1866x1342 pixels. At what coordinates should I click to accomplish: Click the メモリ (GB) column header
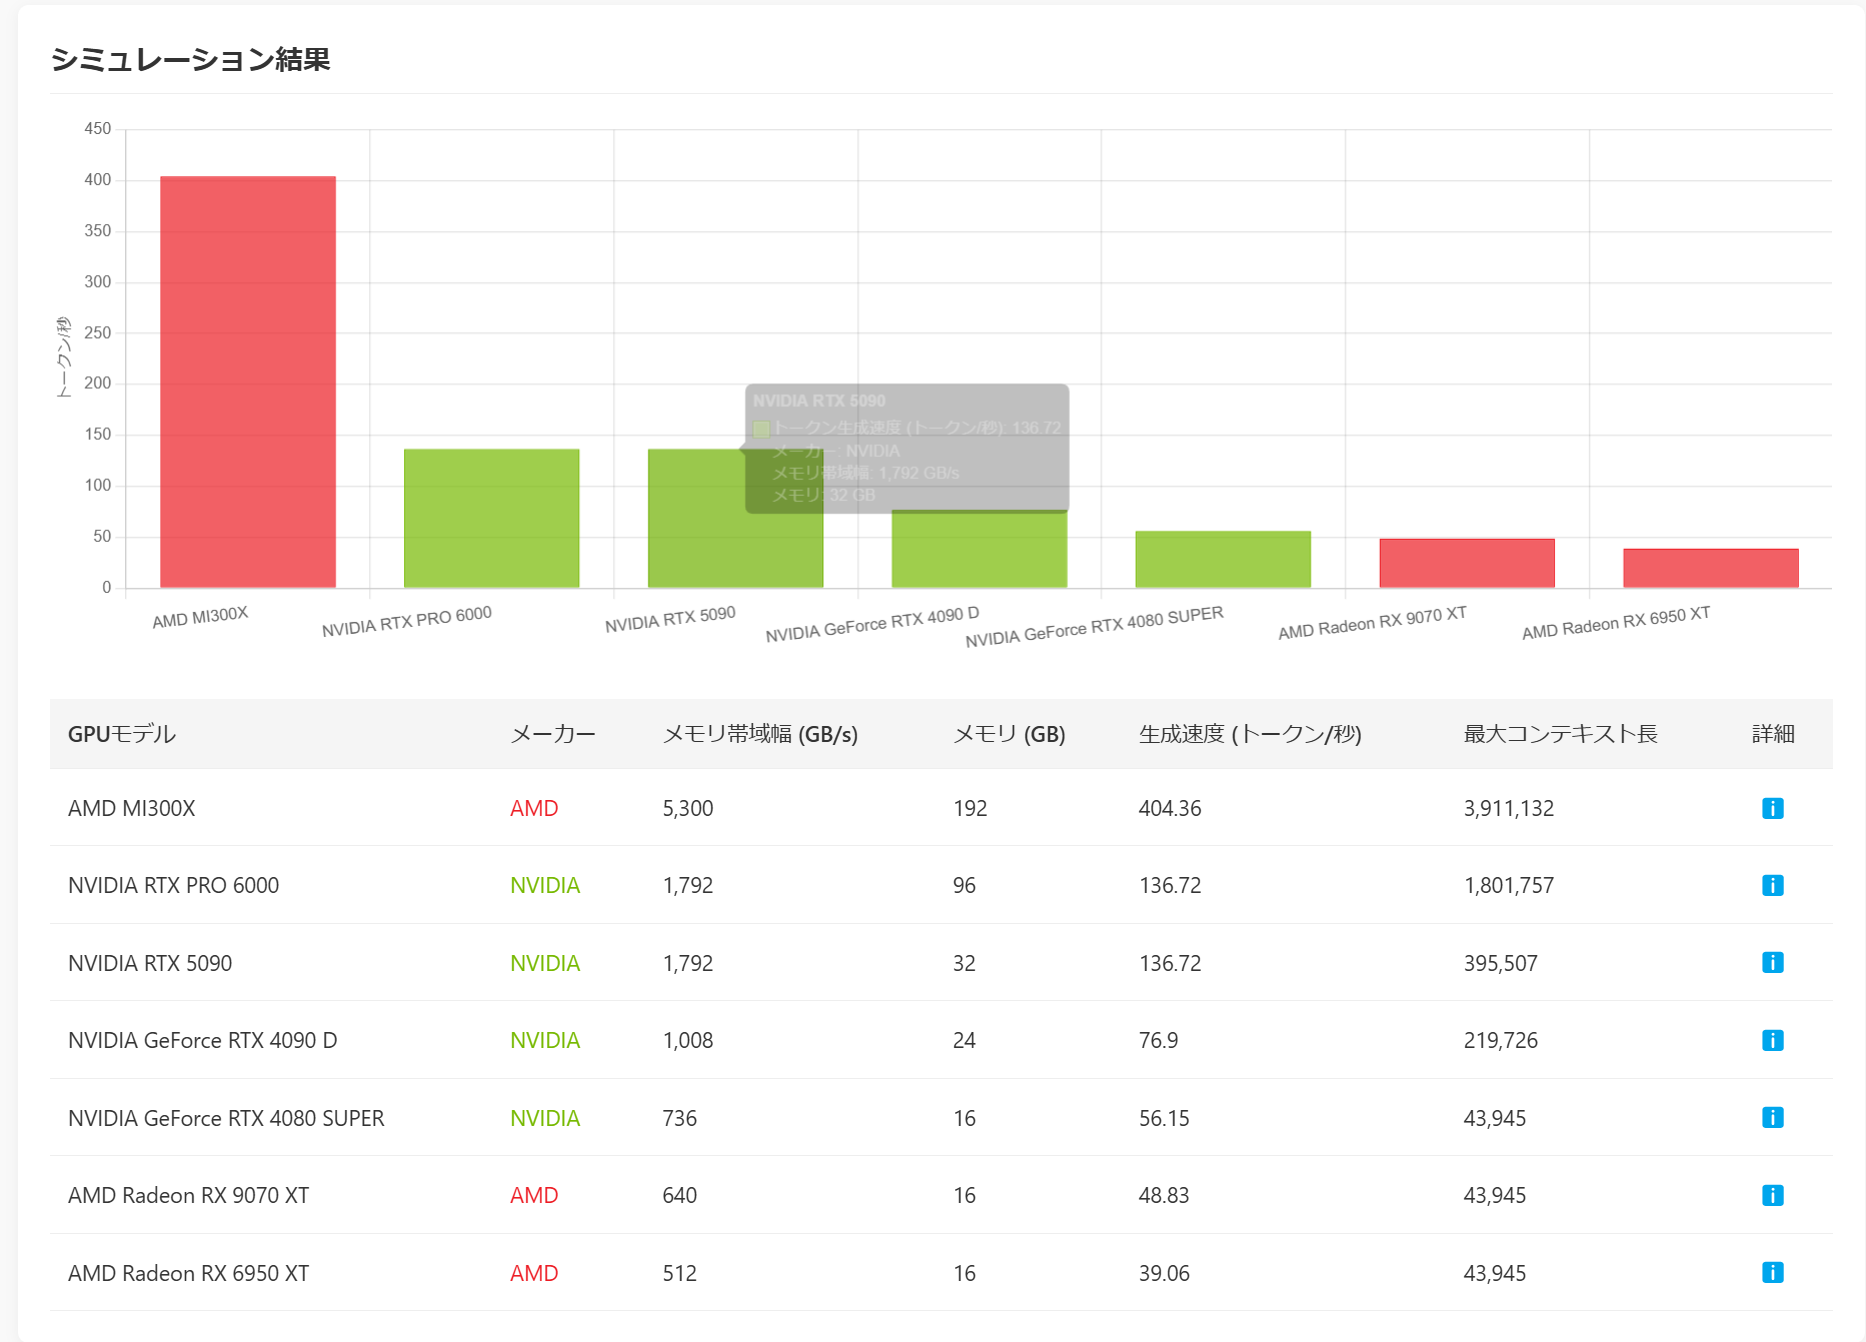pos(1008,734)
